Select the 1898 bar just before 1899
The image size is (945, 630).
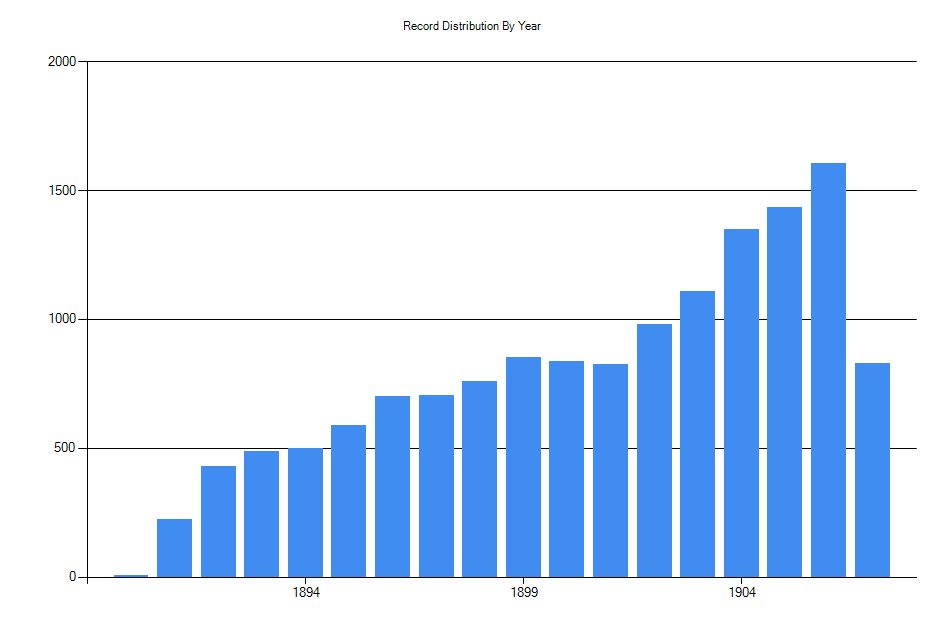coord(480,479)
